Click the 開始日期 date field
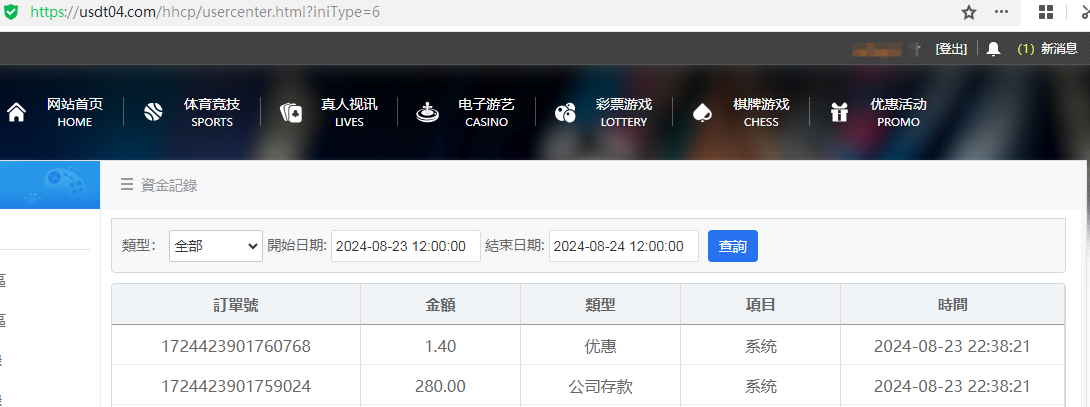 click(405, 246)
